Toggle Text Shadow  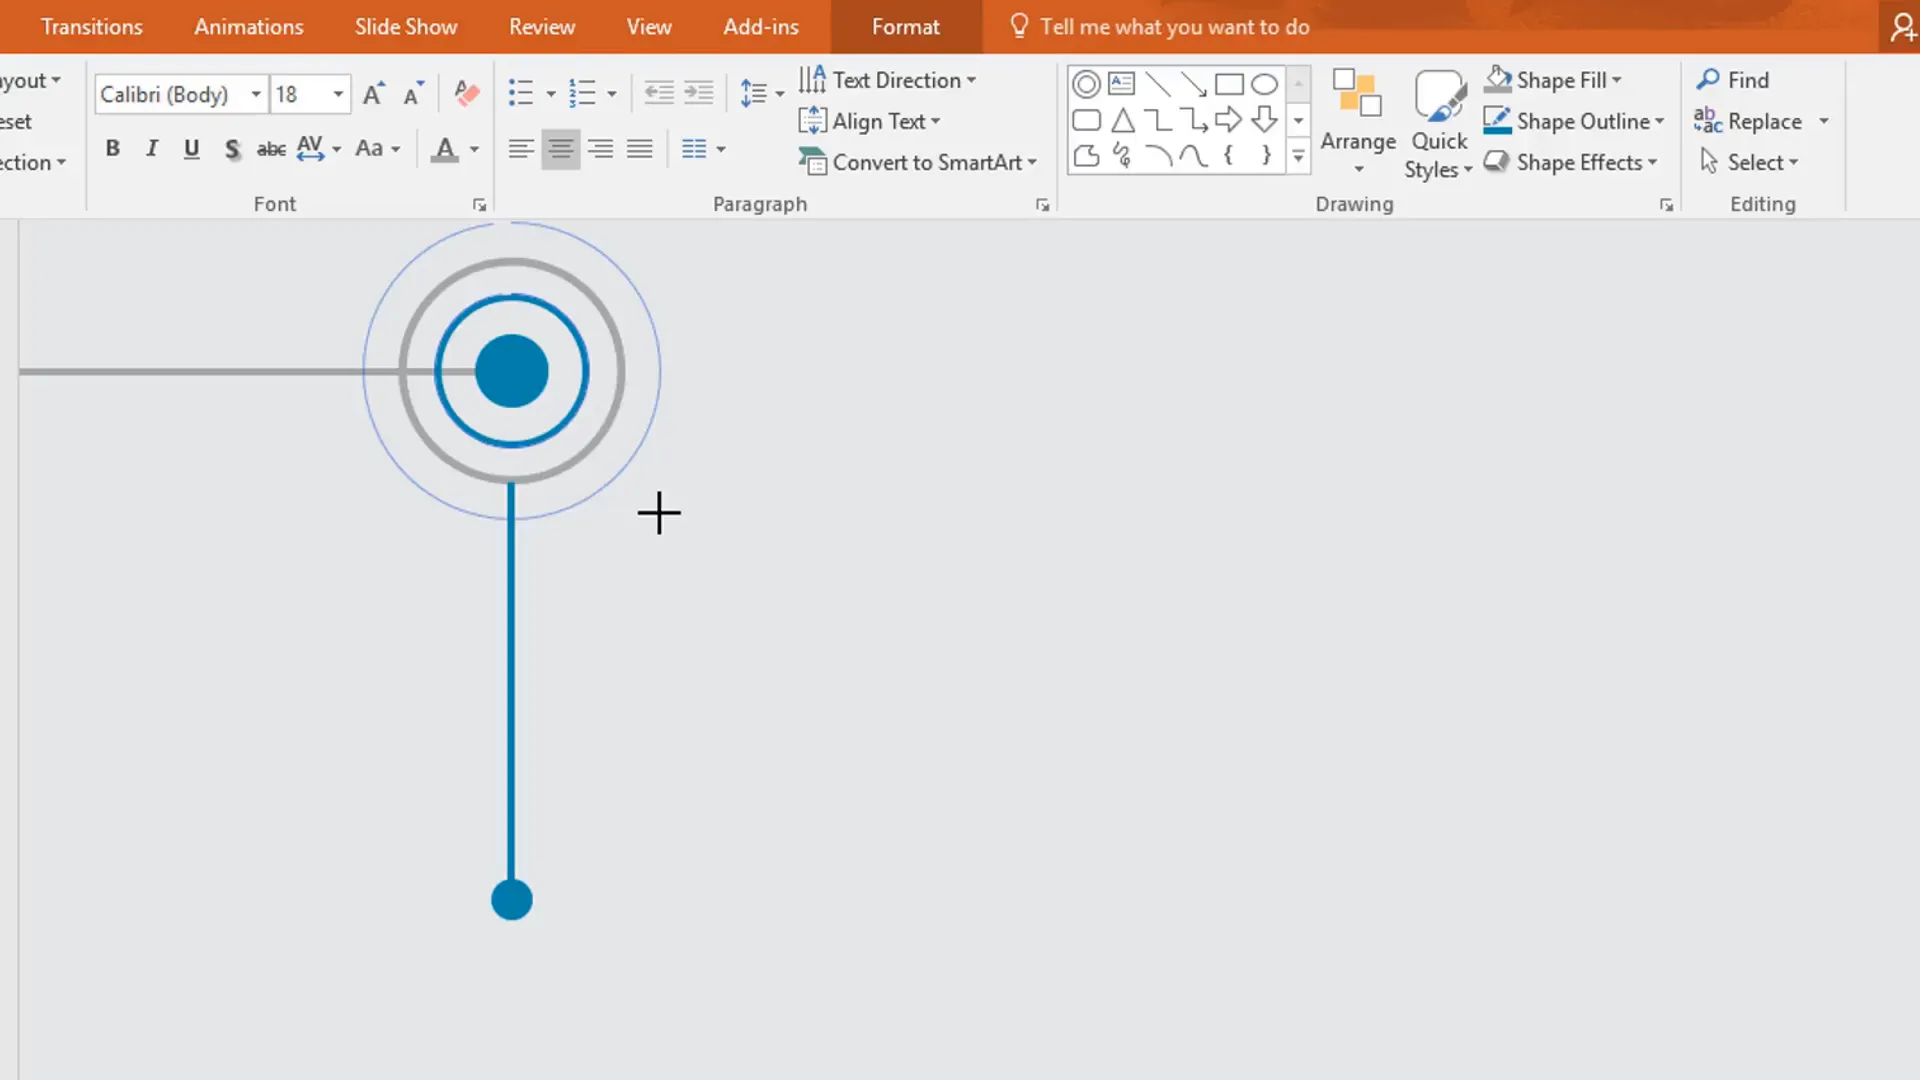pyautogui.click(x=231, y=149)
